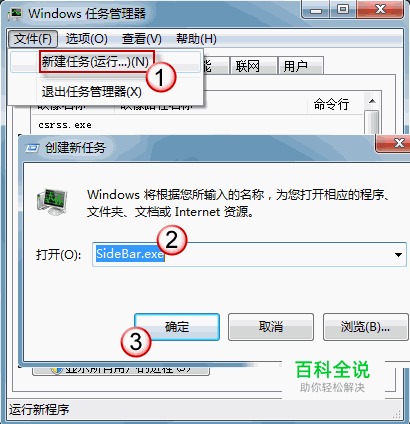
Task: Click the monitor Run icon in dialog
Action: (x=52, y=202)
